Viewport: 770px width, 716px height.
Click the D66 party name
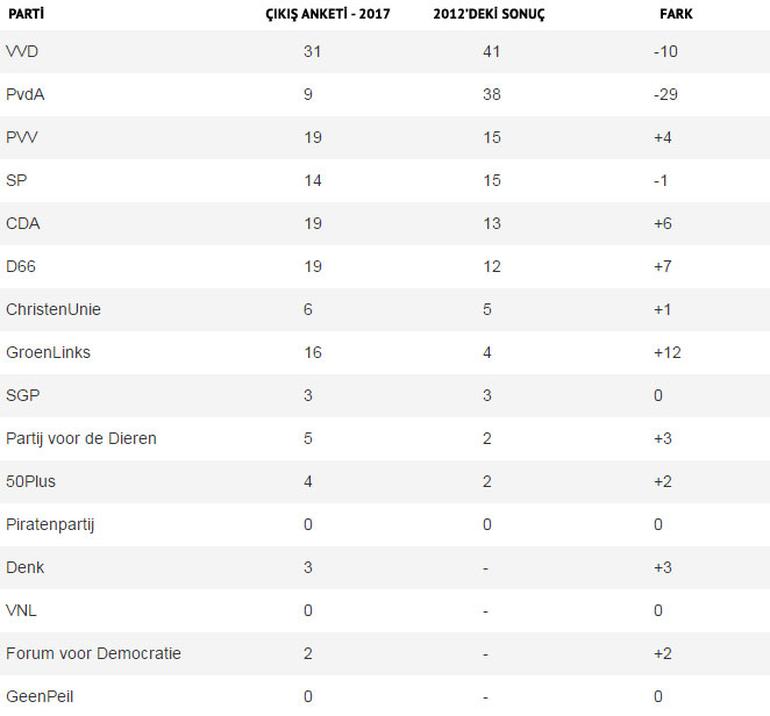coord(21,266)
